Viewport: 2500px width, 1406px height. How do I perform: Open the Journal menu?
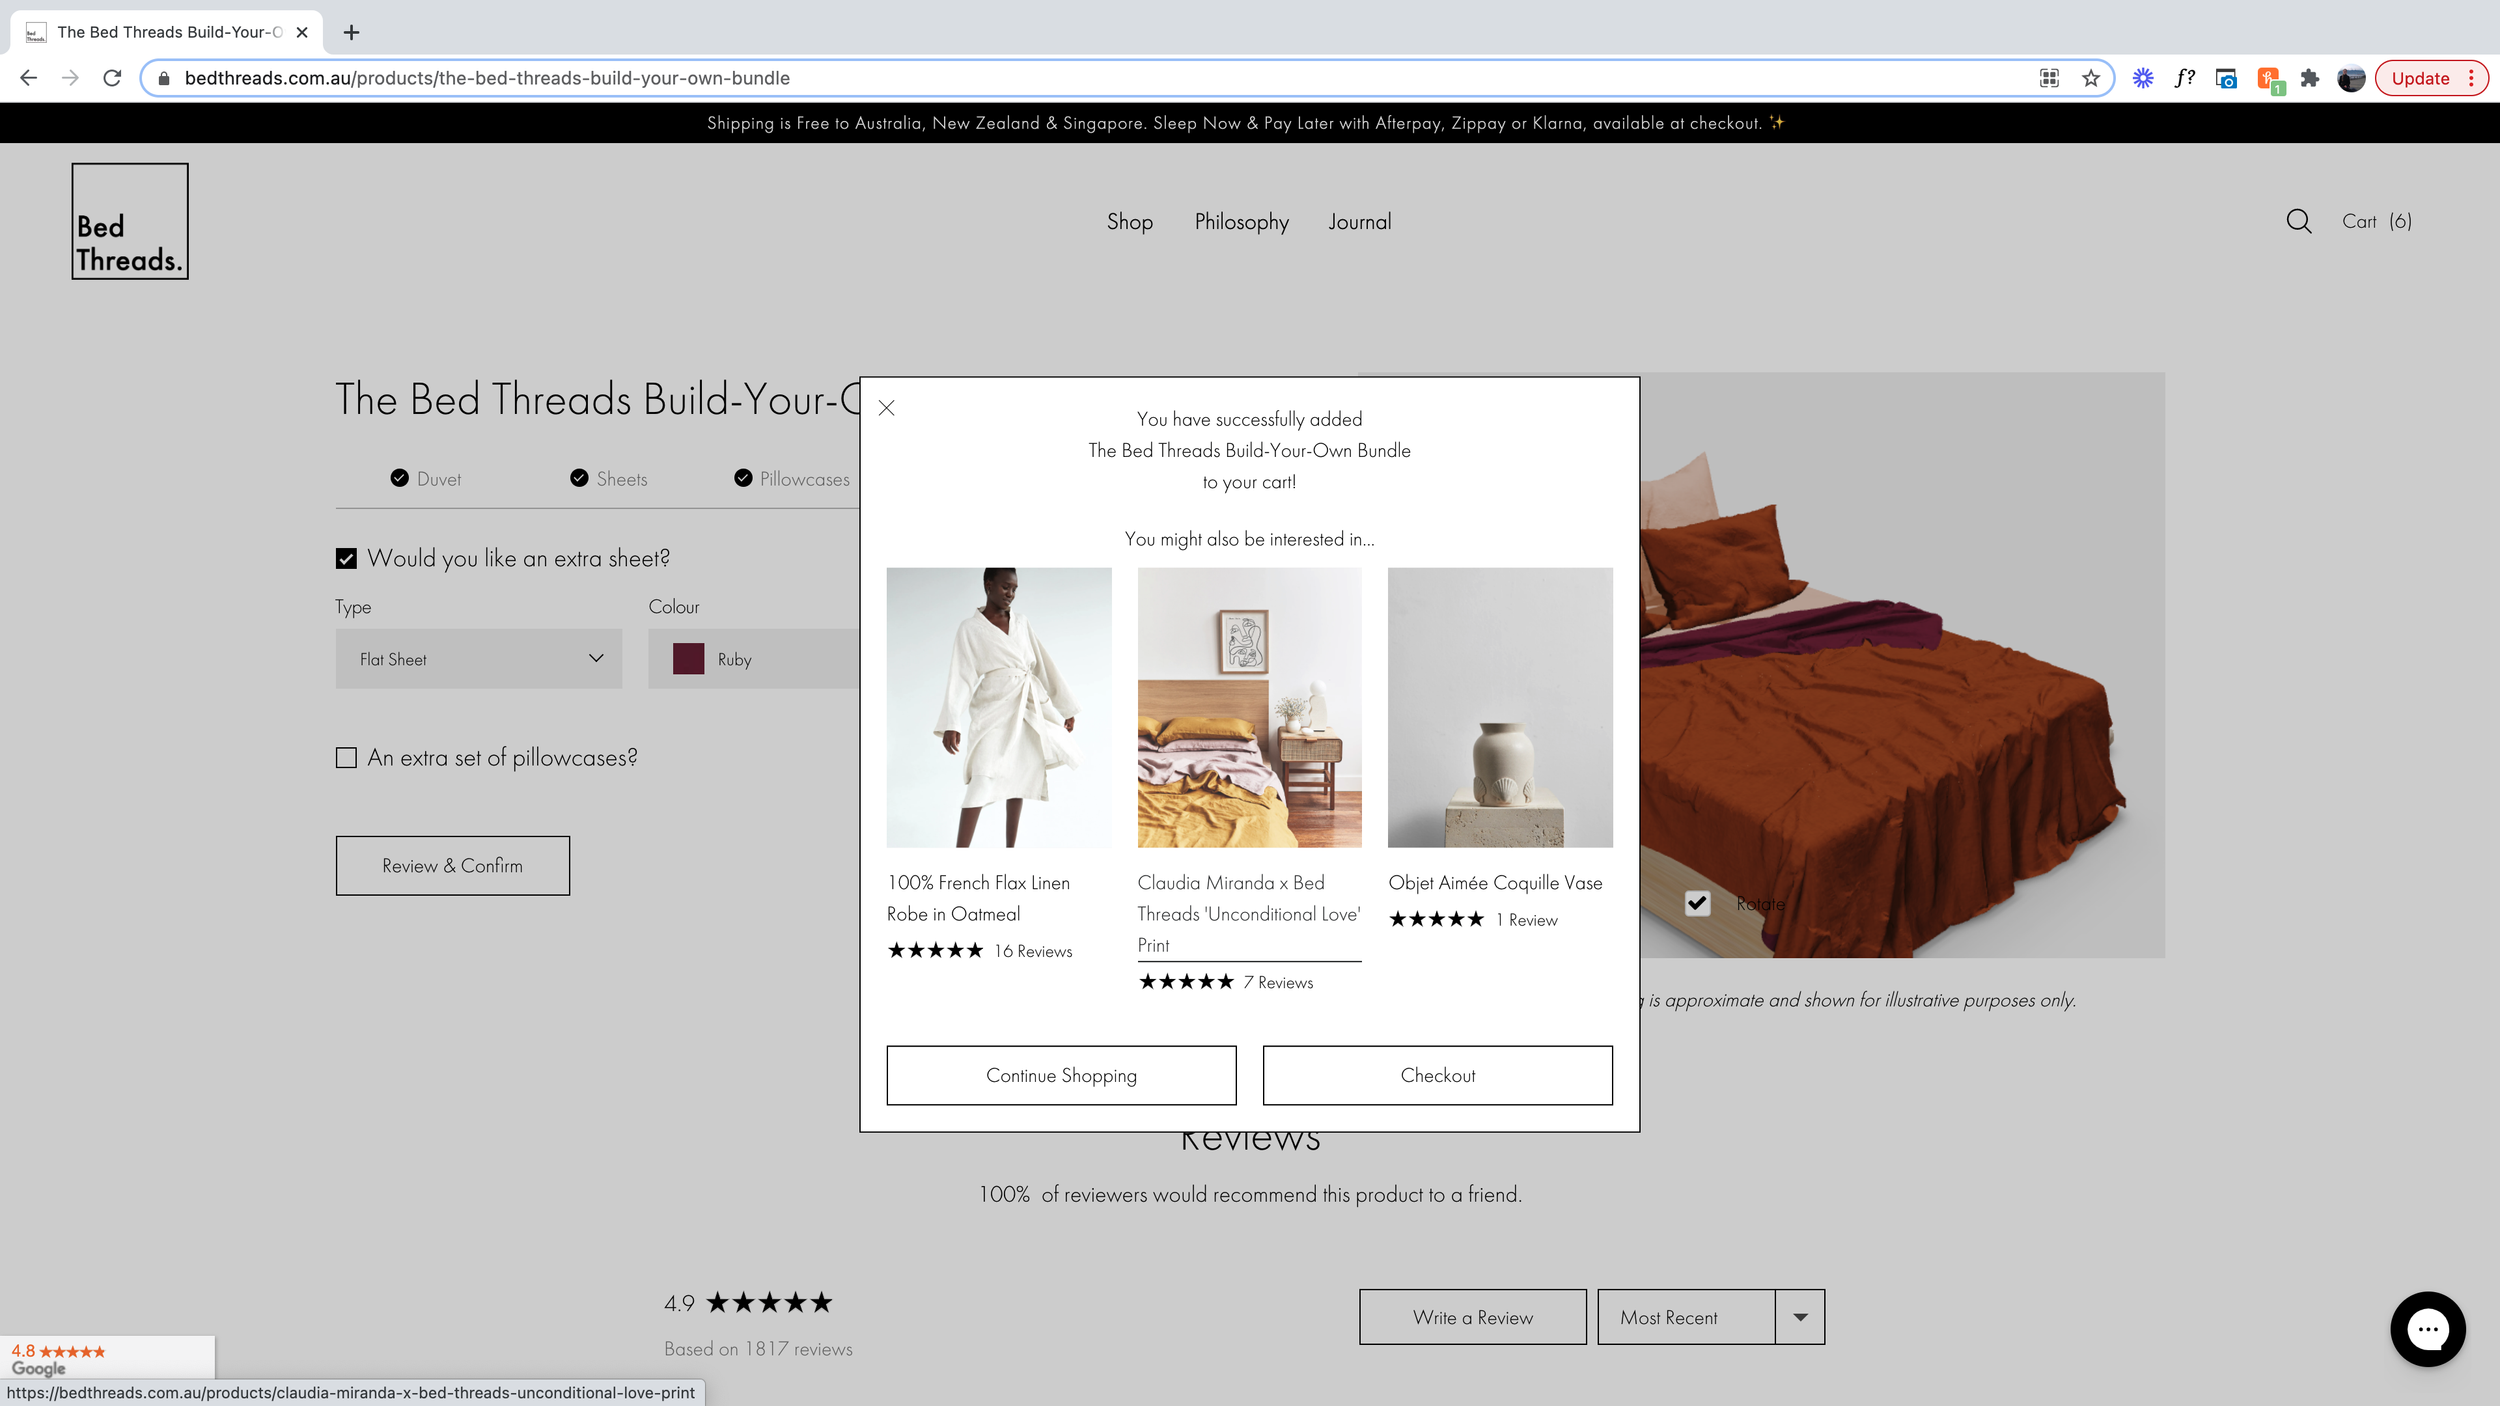pyautogui.click(x=1359, y=222)
